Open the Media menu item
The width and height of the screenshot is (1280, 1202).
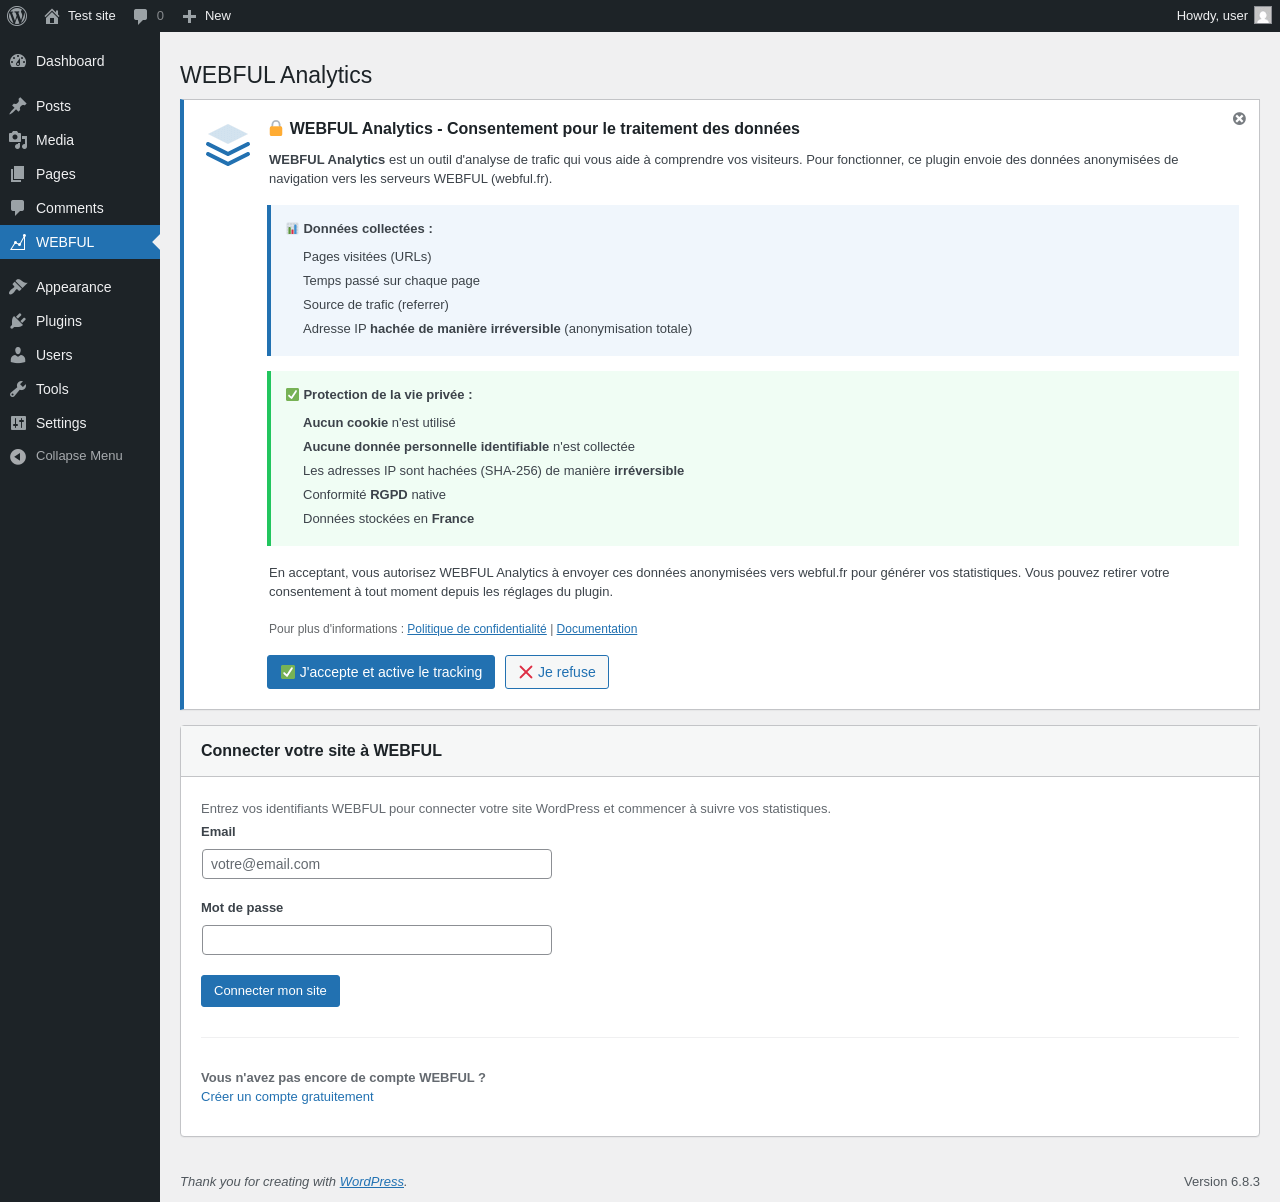[x=80, y=140]
